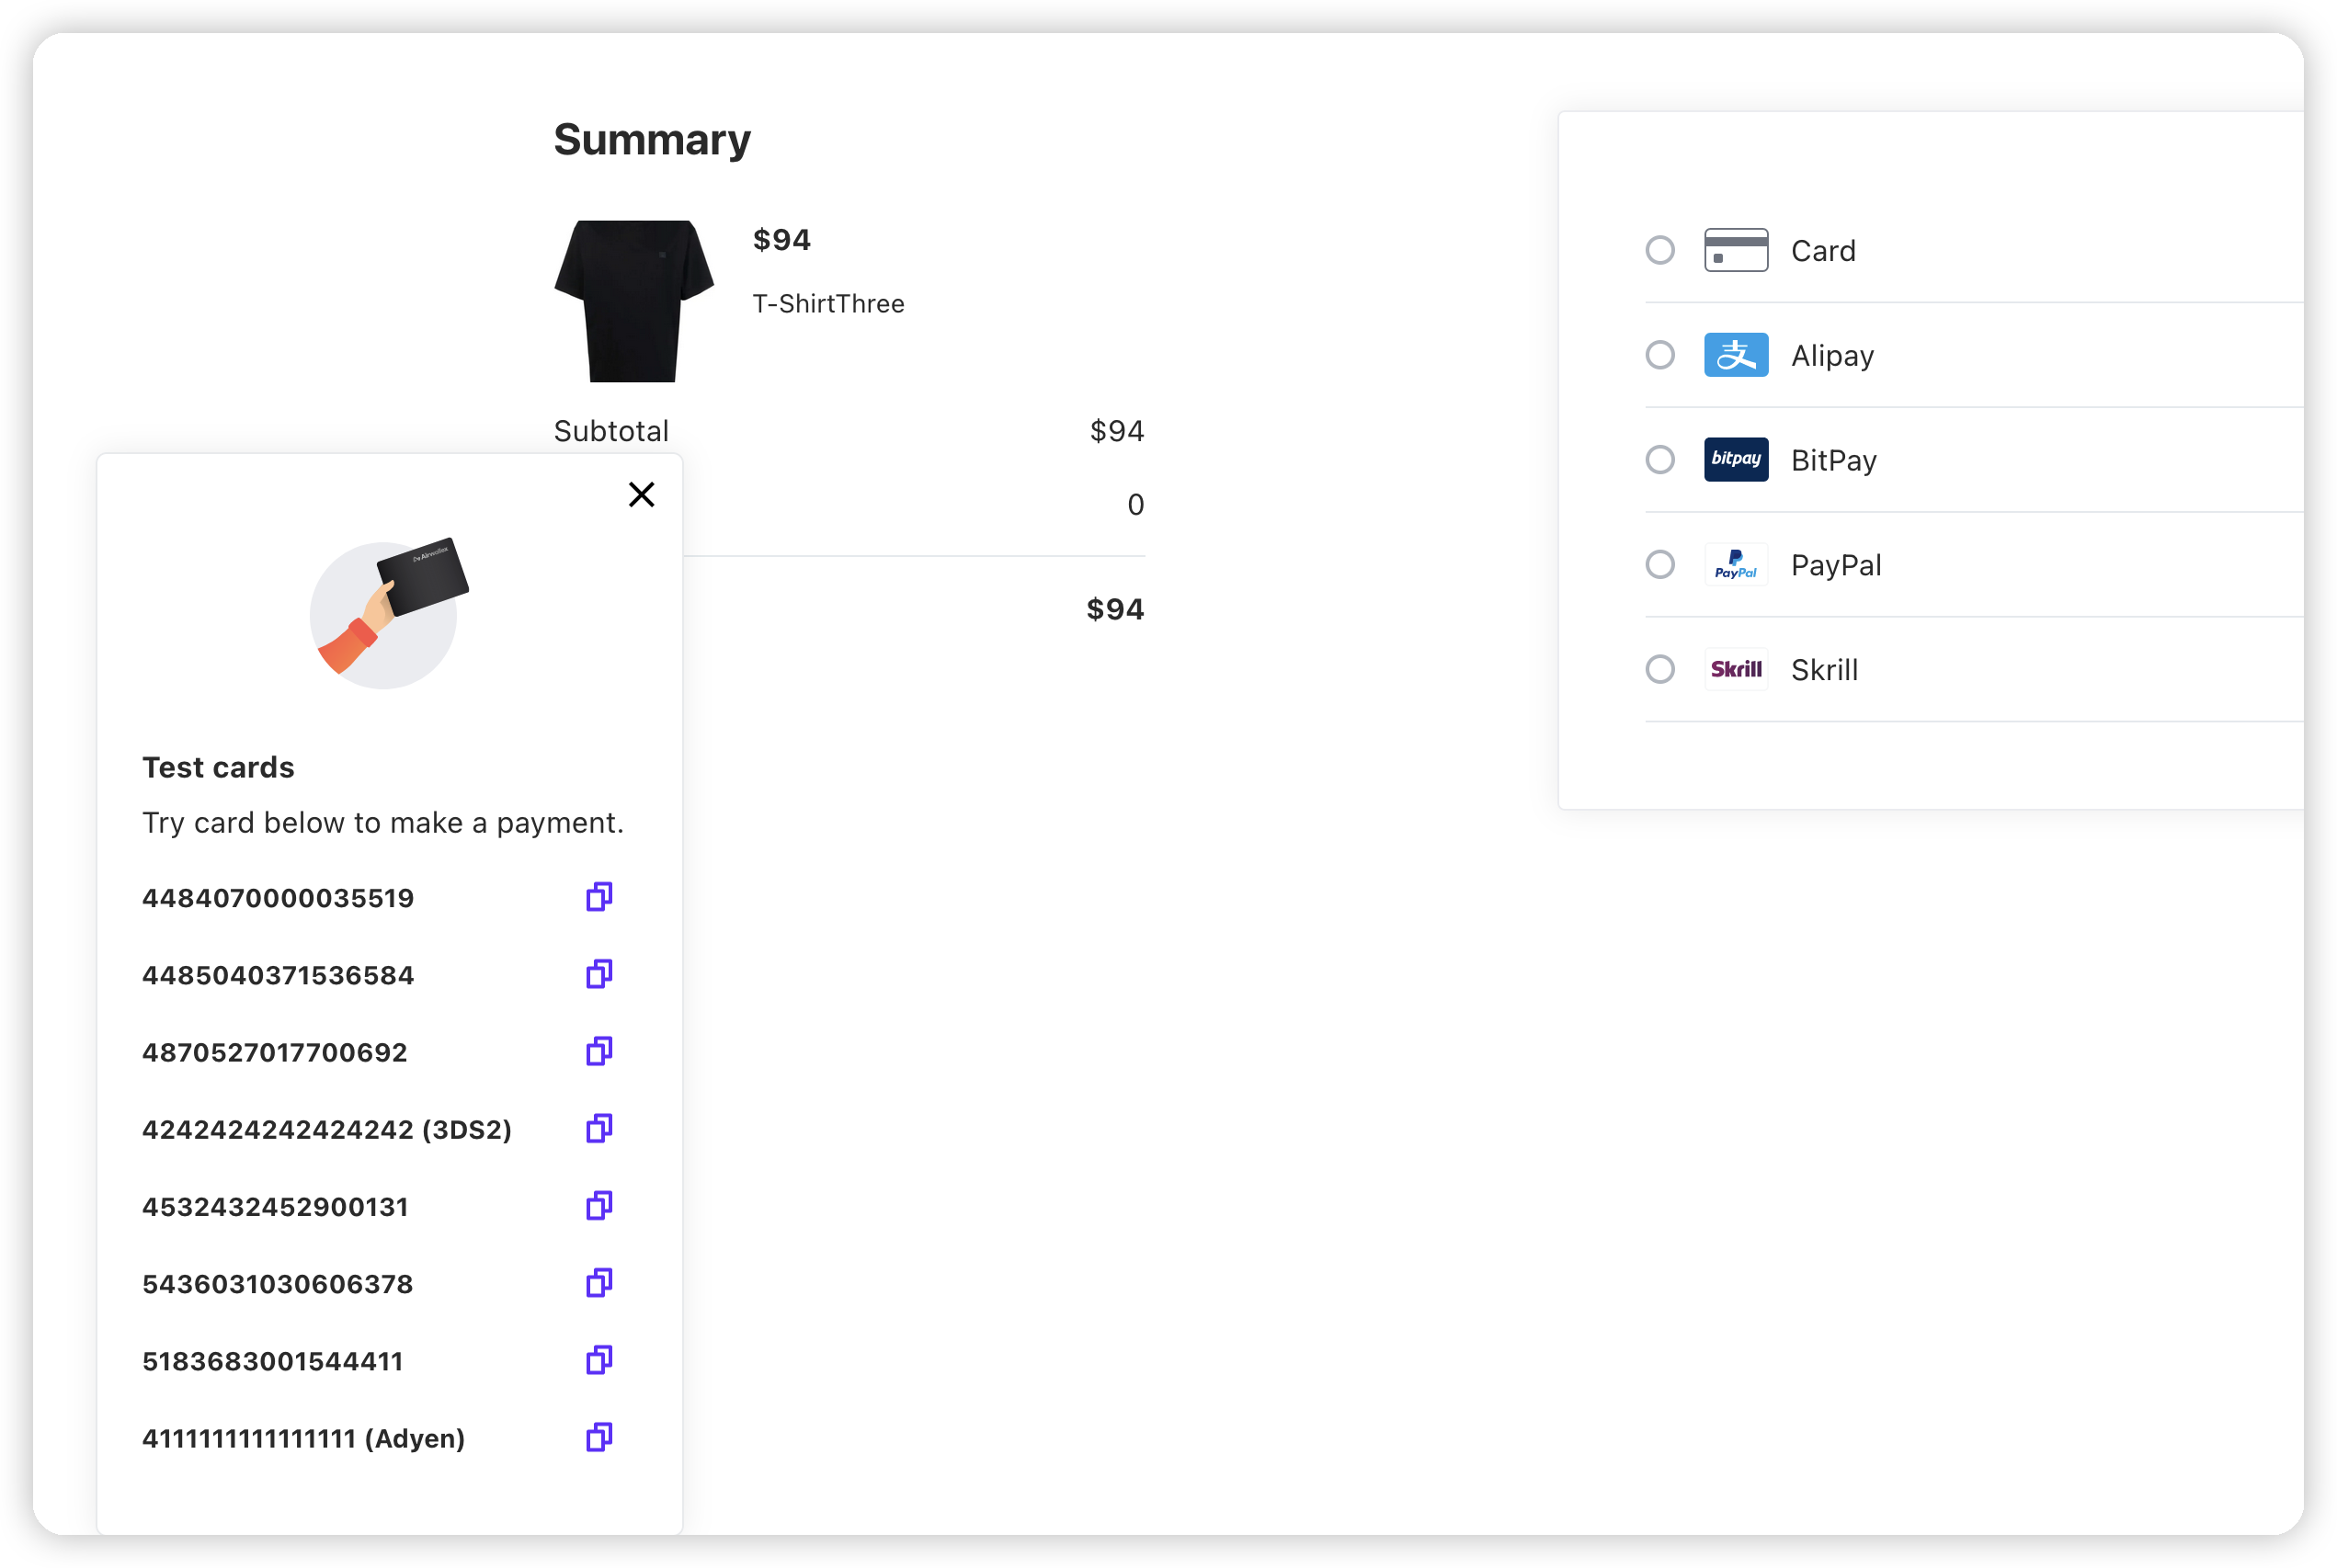Click 4242424242424242 (3DS2) text
The height and width of the screenshot is (1568, 2337).
(327, 1130)
